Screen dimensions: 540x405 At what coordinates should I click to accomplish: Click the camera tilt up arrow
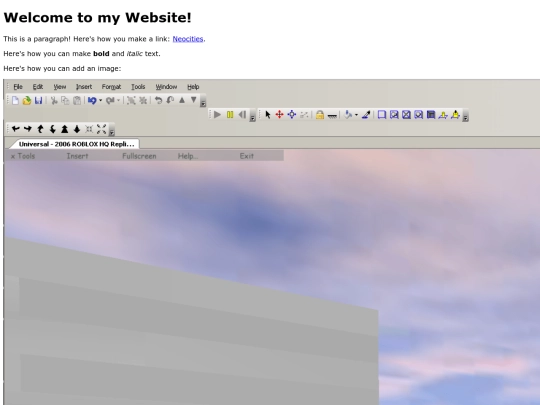point(40,129)
